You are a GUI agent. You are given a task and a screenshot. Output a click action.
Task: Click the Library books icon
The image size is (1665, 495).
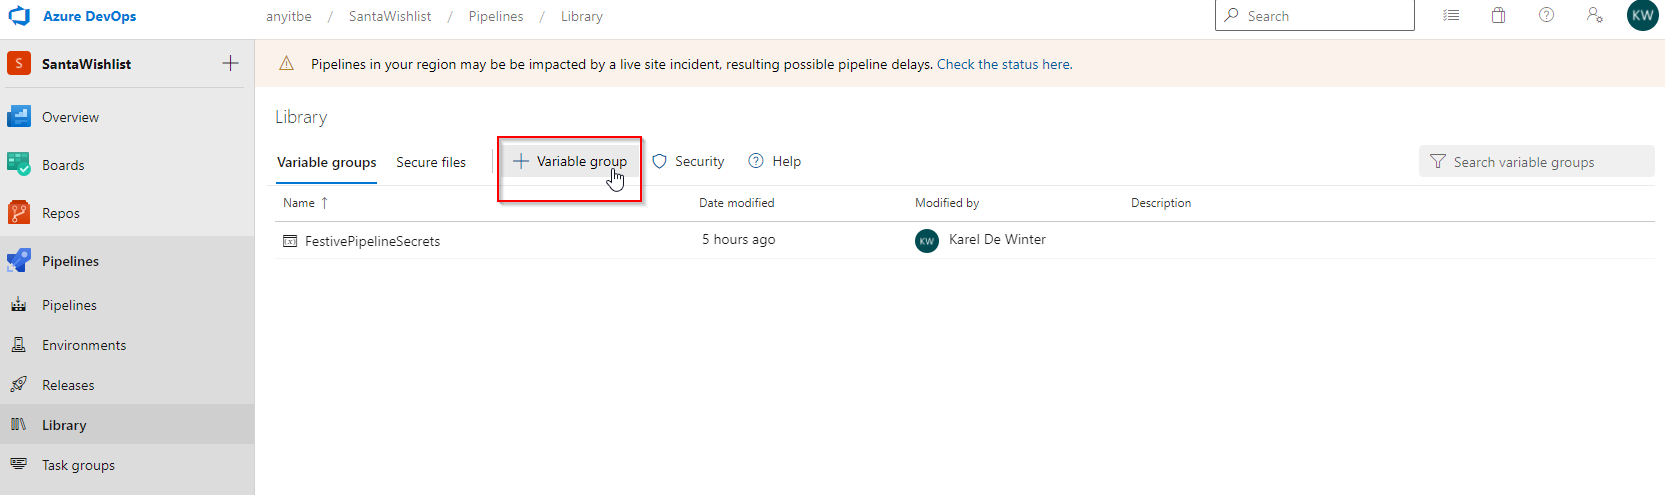[x=19, y=425]
